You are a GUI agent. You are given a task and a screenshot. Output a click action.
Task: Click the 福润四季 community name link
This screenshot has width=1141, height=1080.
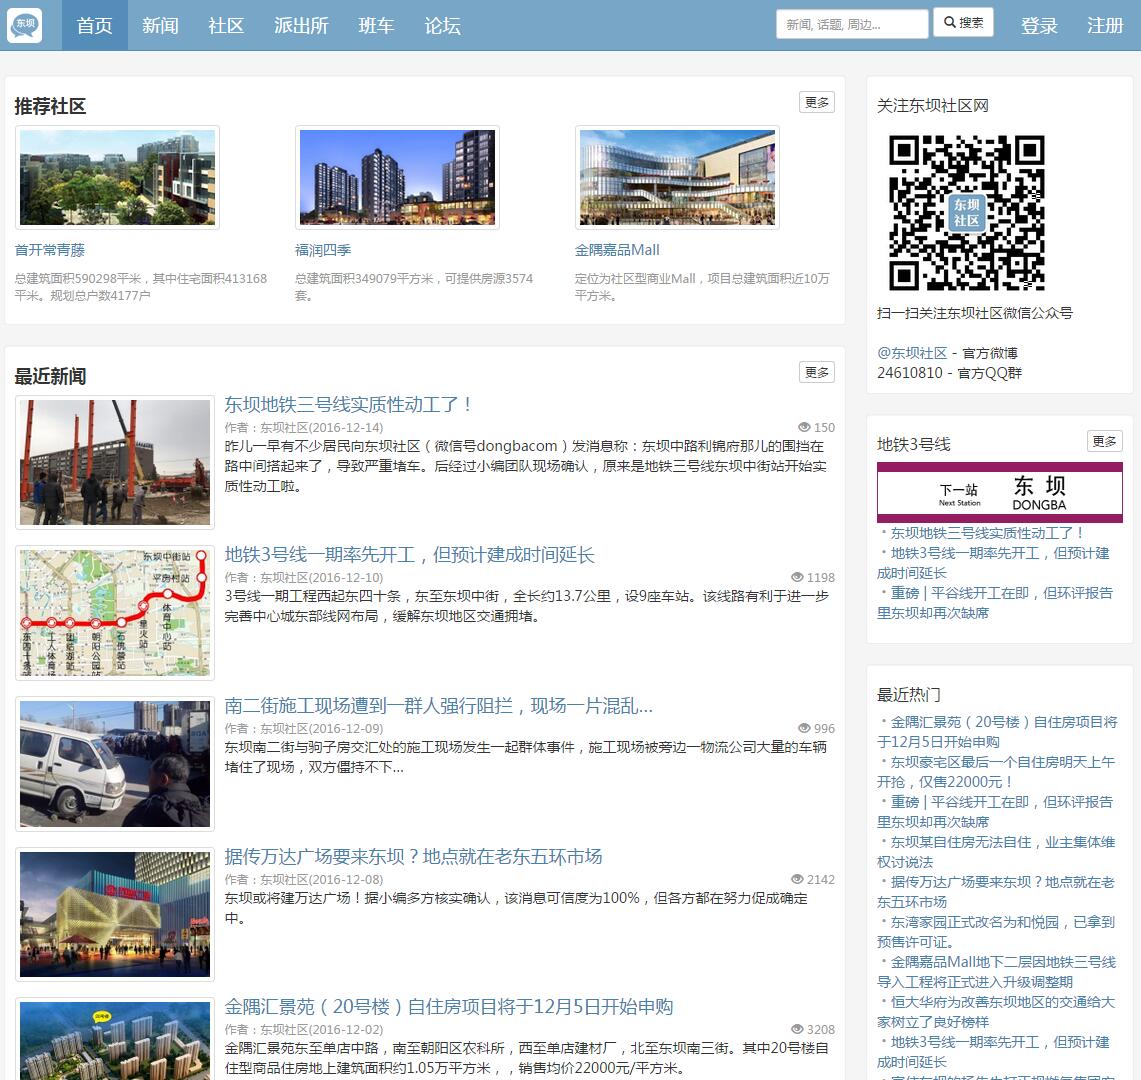tap(323, 250)
